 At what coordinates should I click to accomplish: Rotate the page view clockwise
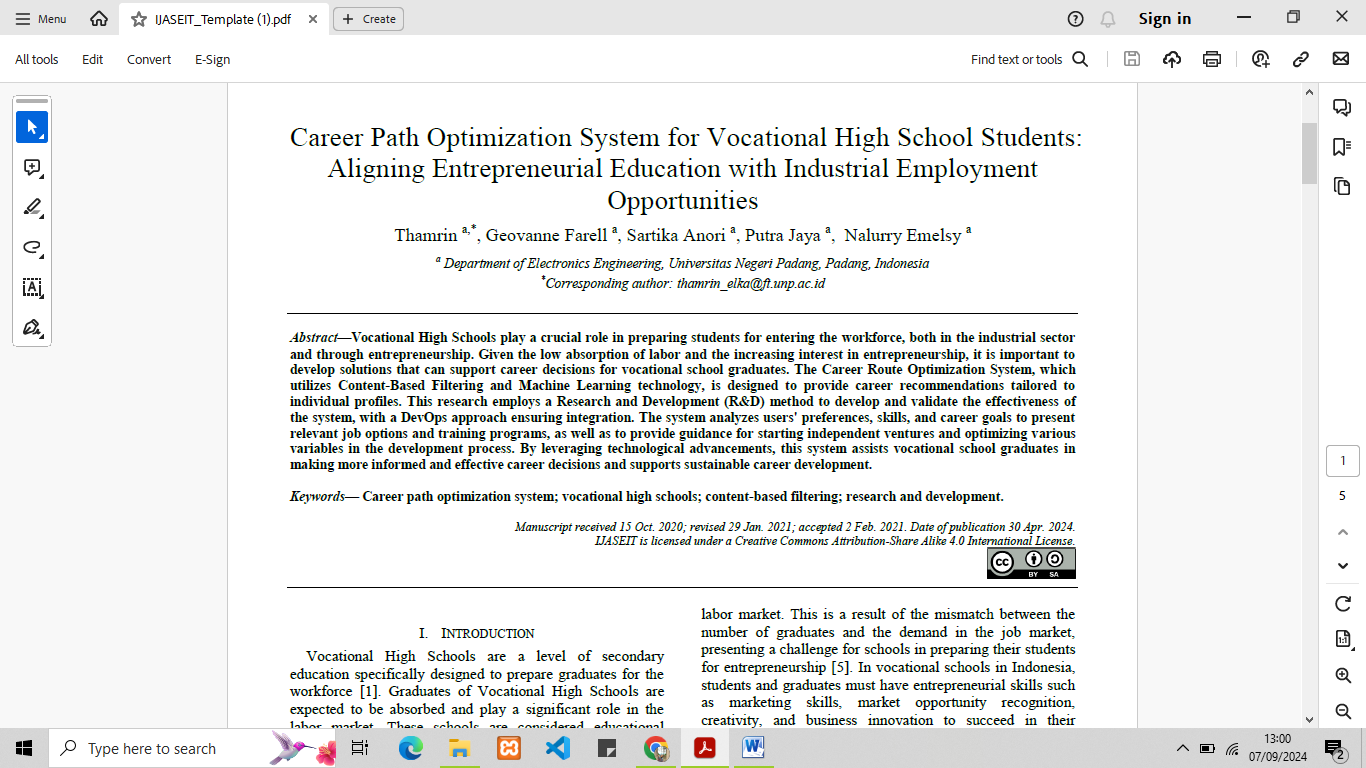click(1343, 604)
